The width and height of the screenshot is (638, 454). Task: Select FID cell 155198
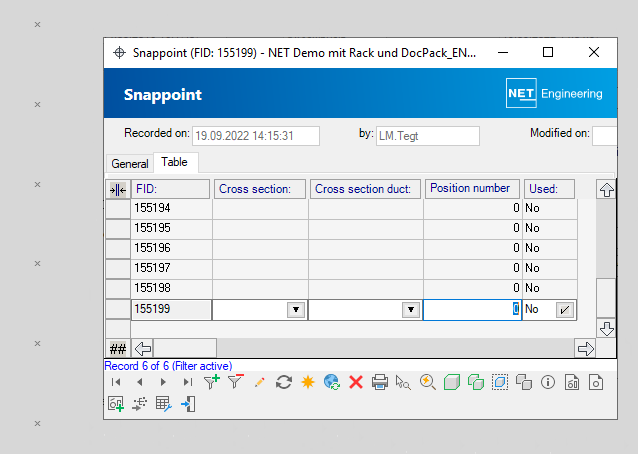(x=171, y=288)
